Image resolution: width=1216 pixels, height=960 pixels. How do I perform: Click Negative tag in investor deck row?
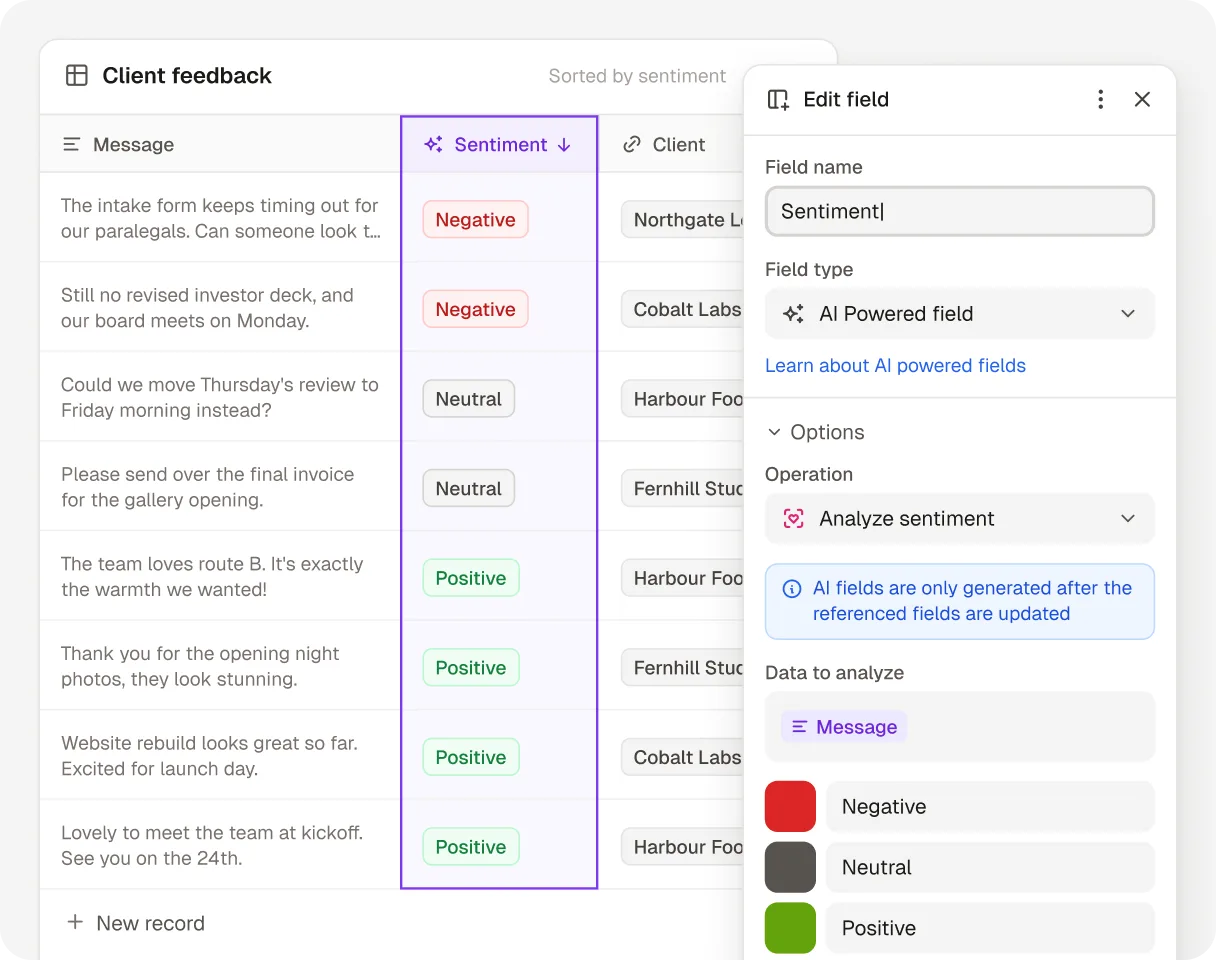tap(475, 309)
